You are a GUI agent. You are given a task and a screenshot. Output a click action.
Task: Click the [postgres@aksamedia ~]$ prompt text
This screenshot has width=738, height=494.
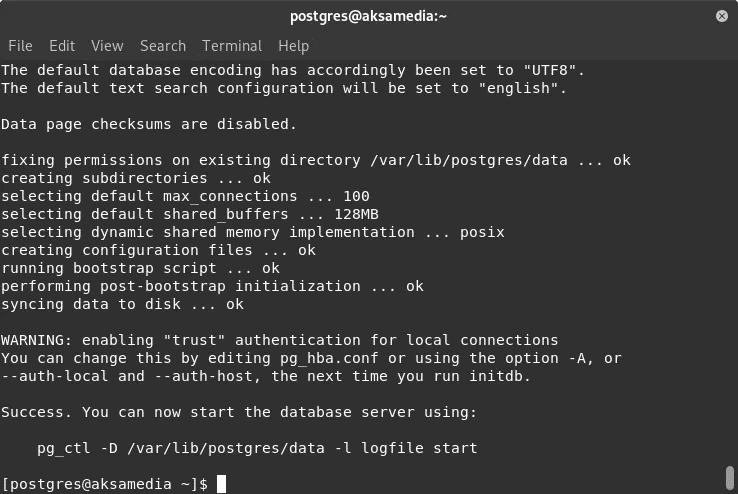104,484
